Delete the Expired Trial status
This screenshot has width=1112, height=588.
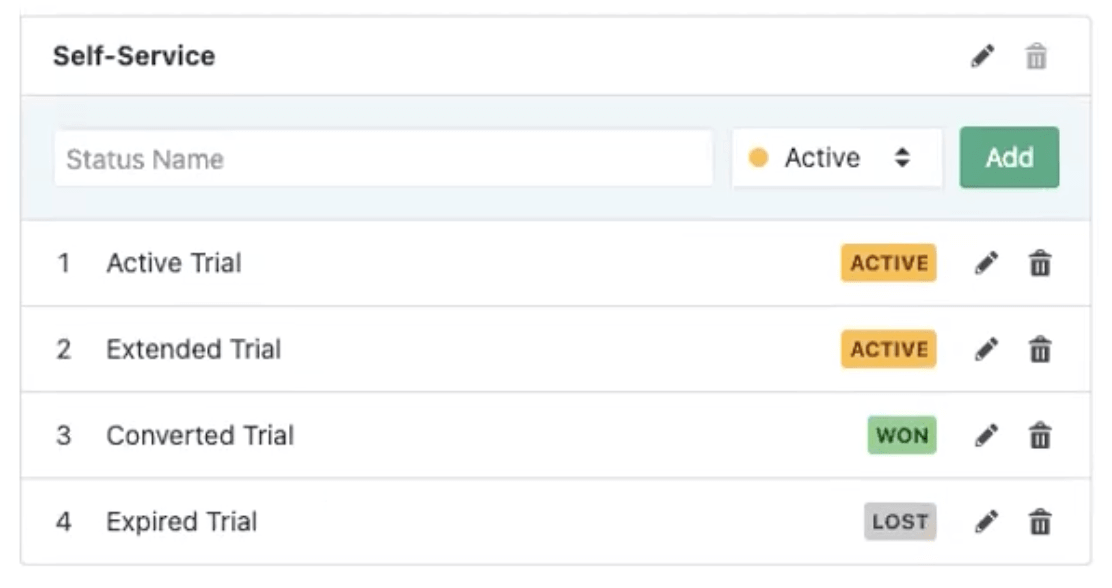pos(1040,522)
